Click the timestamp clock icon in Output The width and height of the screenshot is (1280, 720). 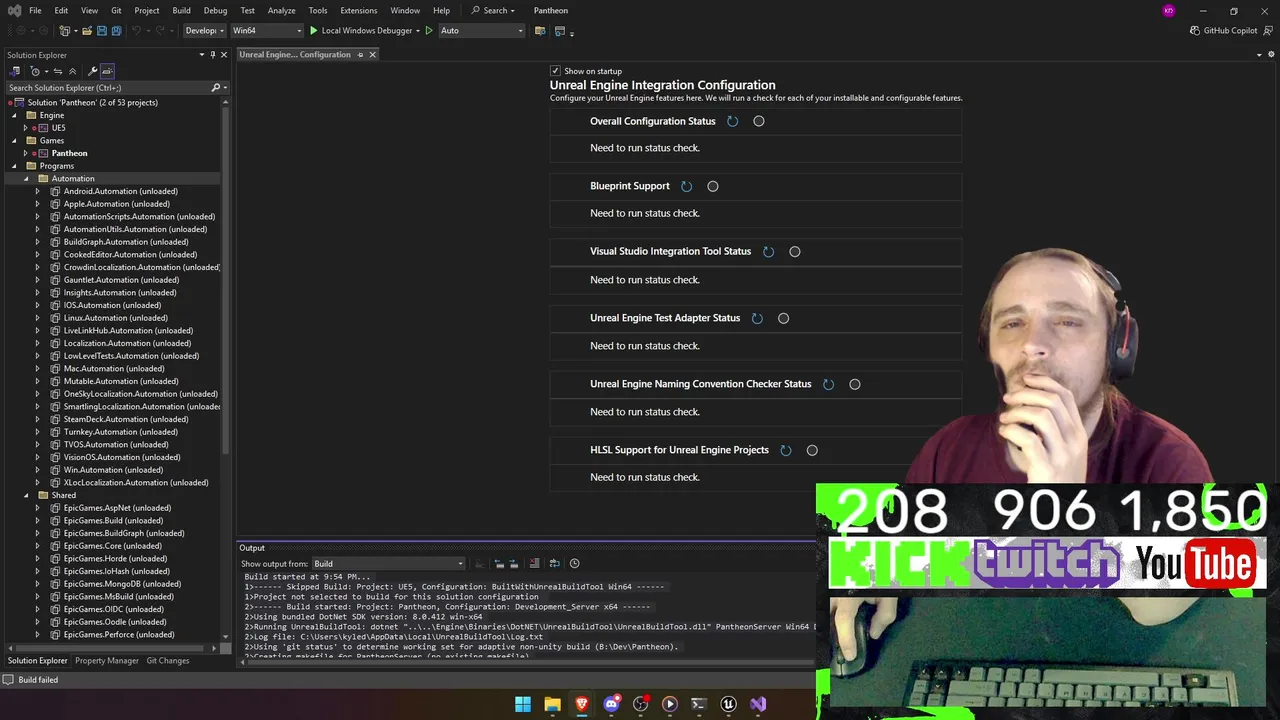pyautogui.click(x=574, y=563)
